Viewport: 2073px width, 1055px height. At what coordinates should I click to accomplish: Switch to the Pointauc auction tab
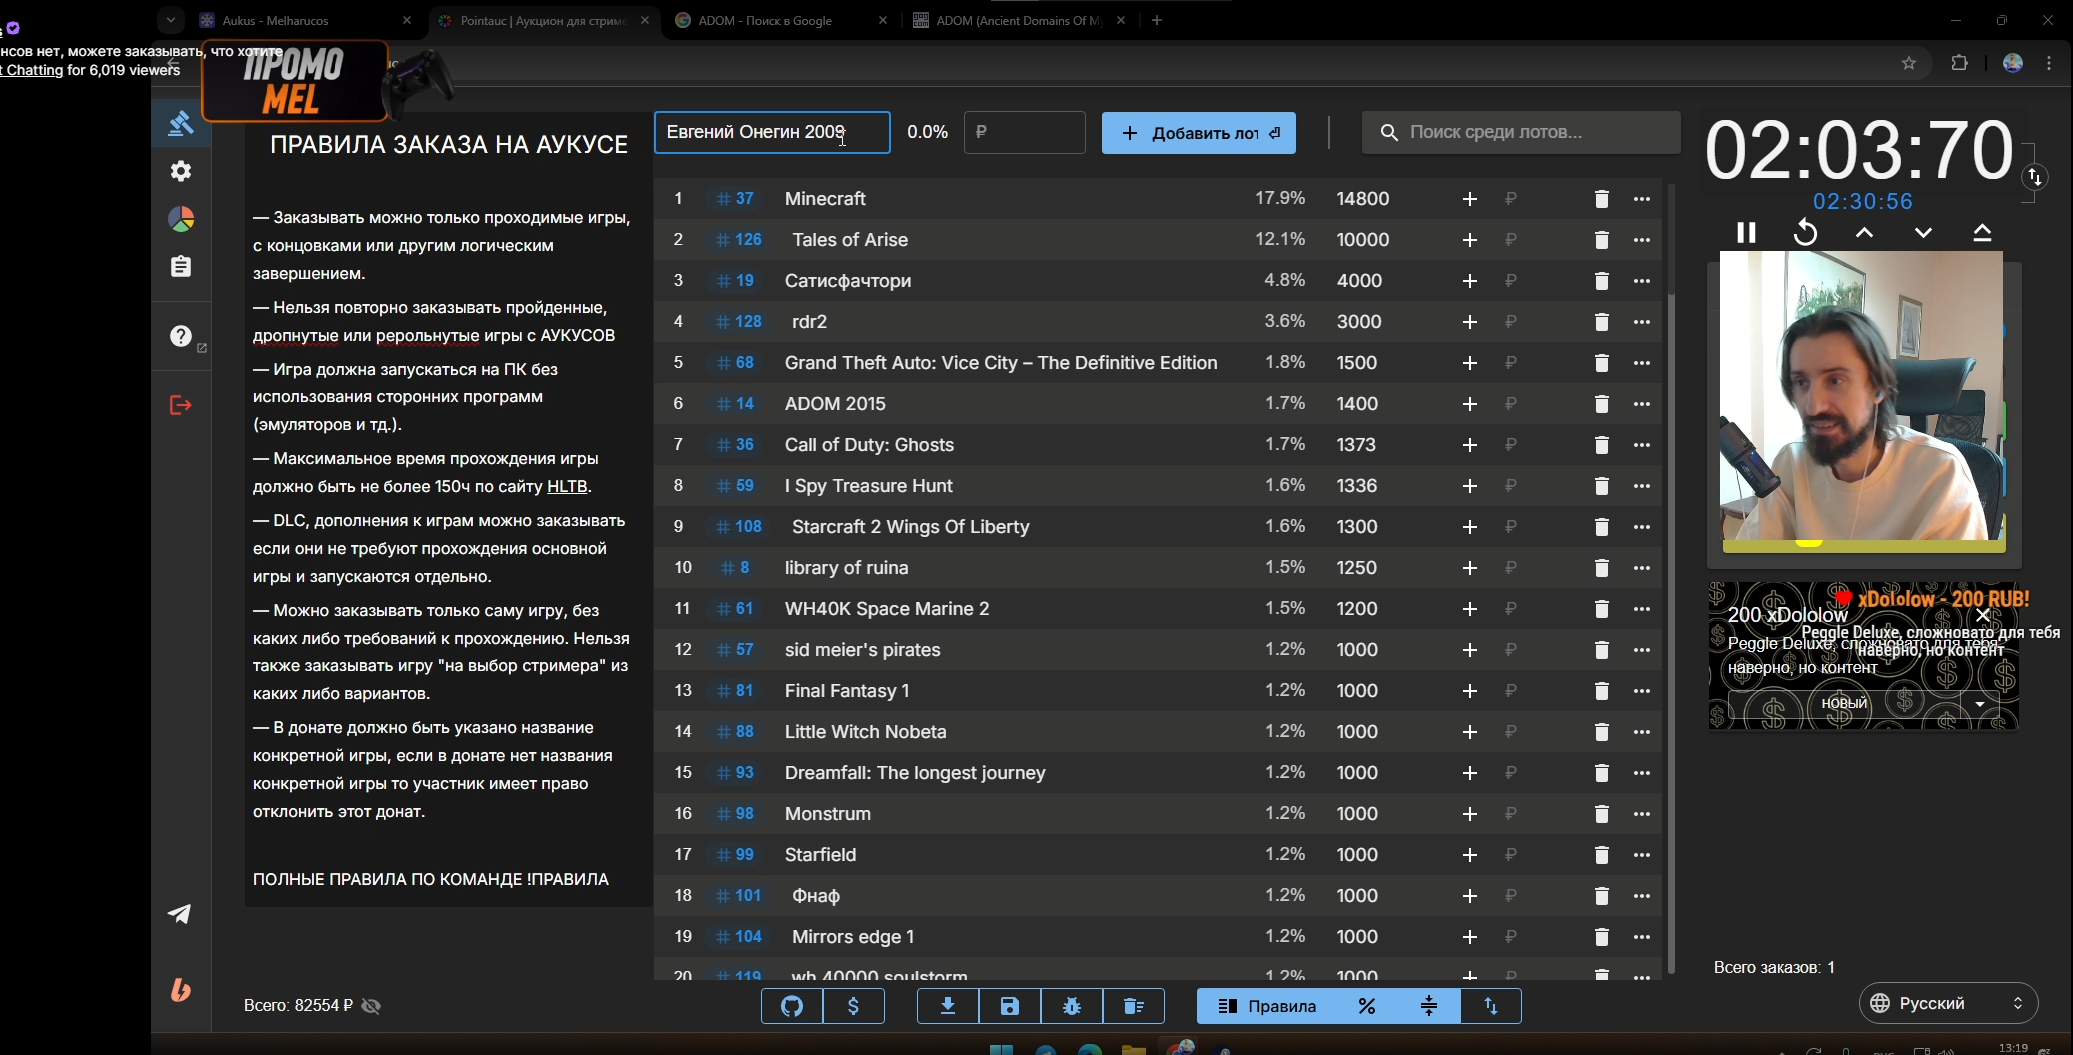[x=544, y=20]
